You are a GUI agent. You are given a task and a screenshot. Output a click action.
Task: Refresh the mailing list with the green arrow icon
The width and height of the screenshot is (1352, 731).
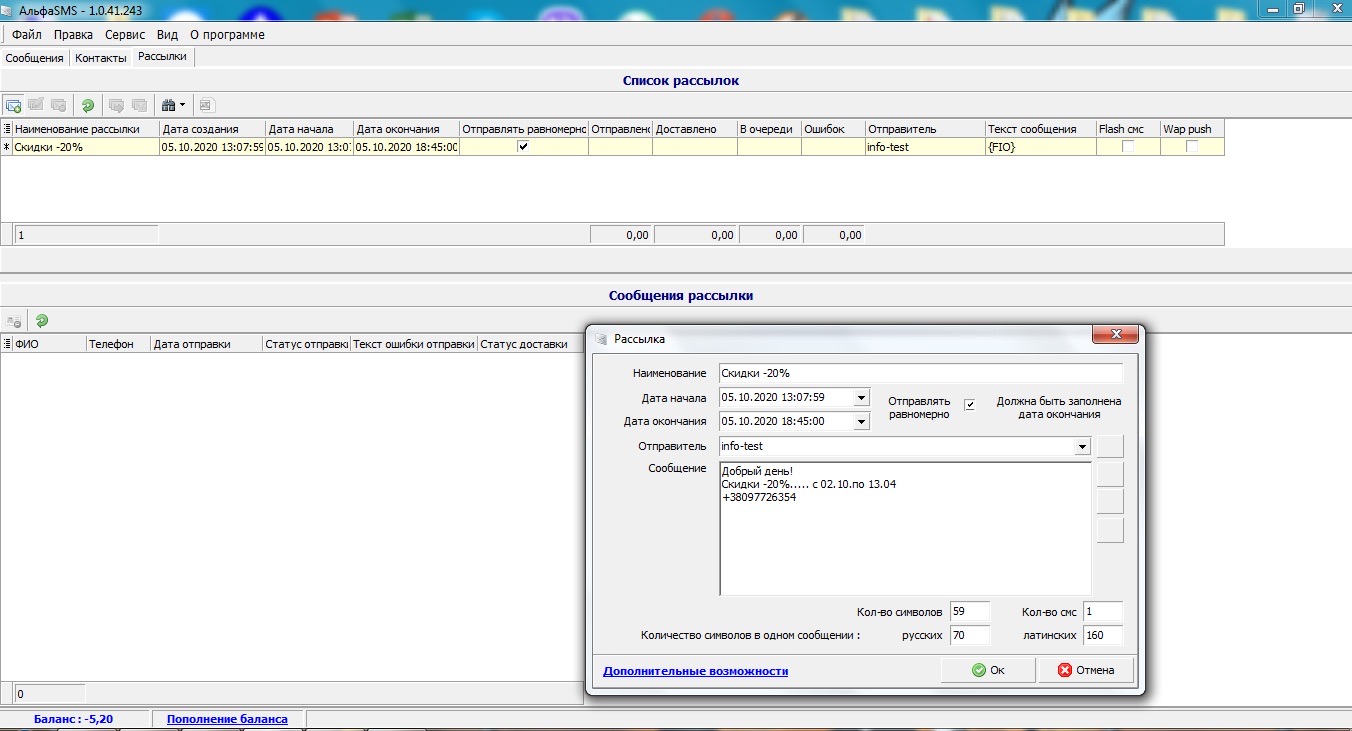[88, 105]
